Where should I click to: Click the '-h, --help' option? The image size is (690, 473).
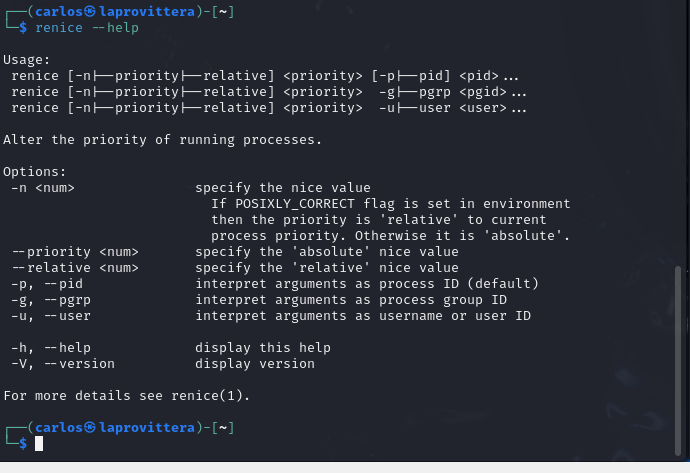pos(51,348)
